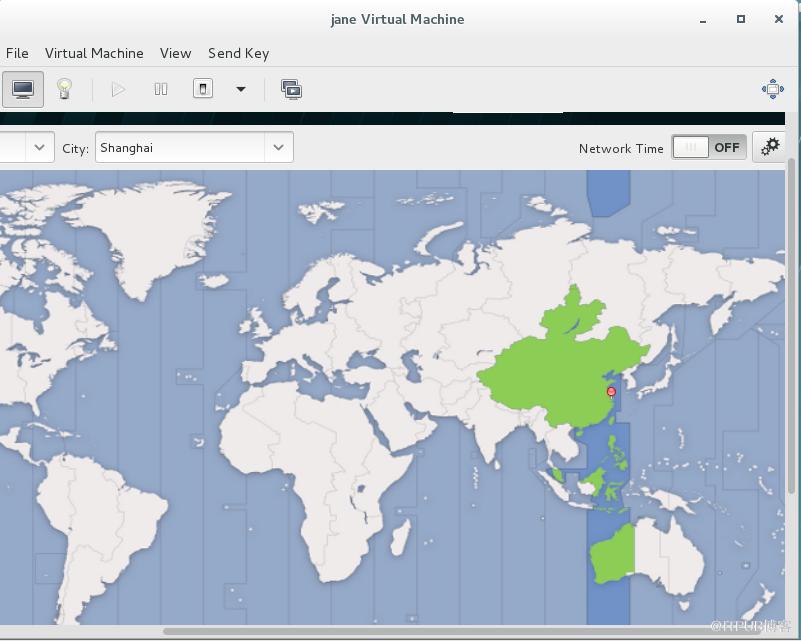Screen dimensions: 801x641
Task: Open the Send Key menu
Action: (x=239, y=53)
